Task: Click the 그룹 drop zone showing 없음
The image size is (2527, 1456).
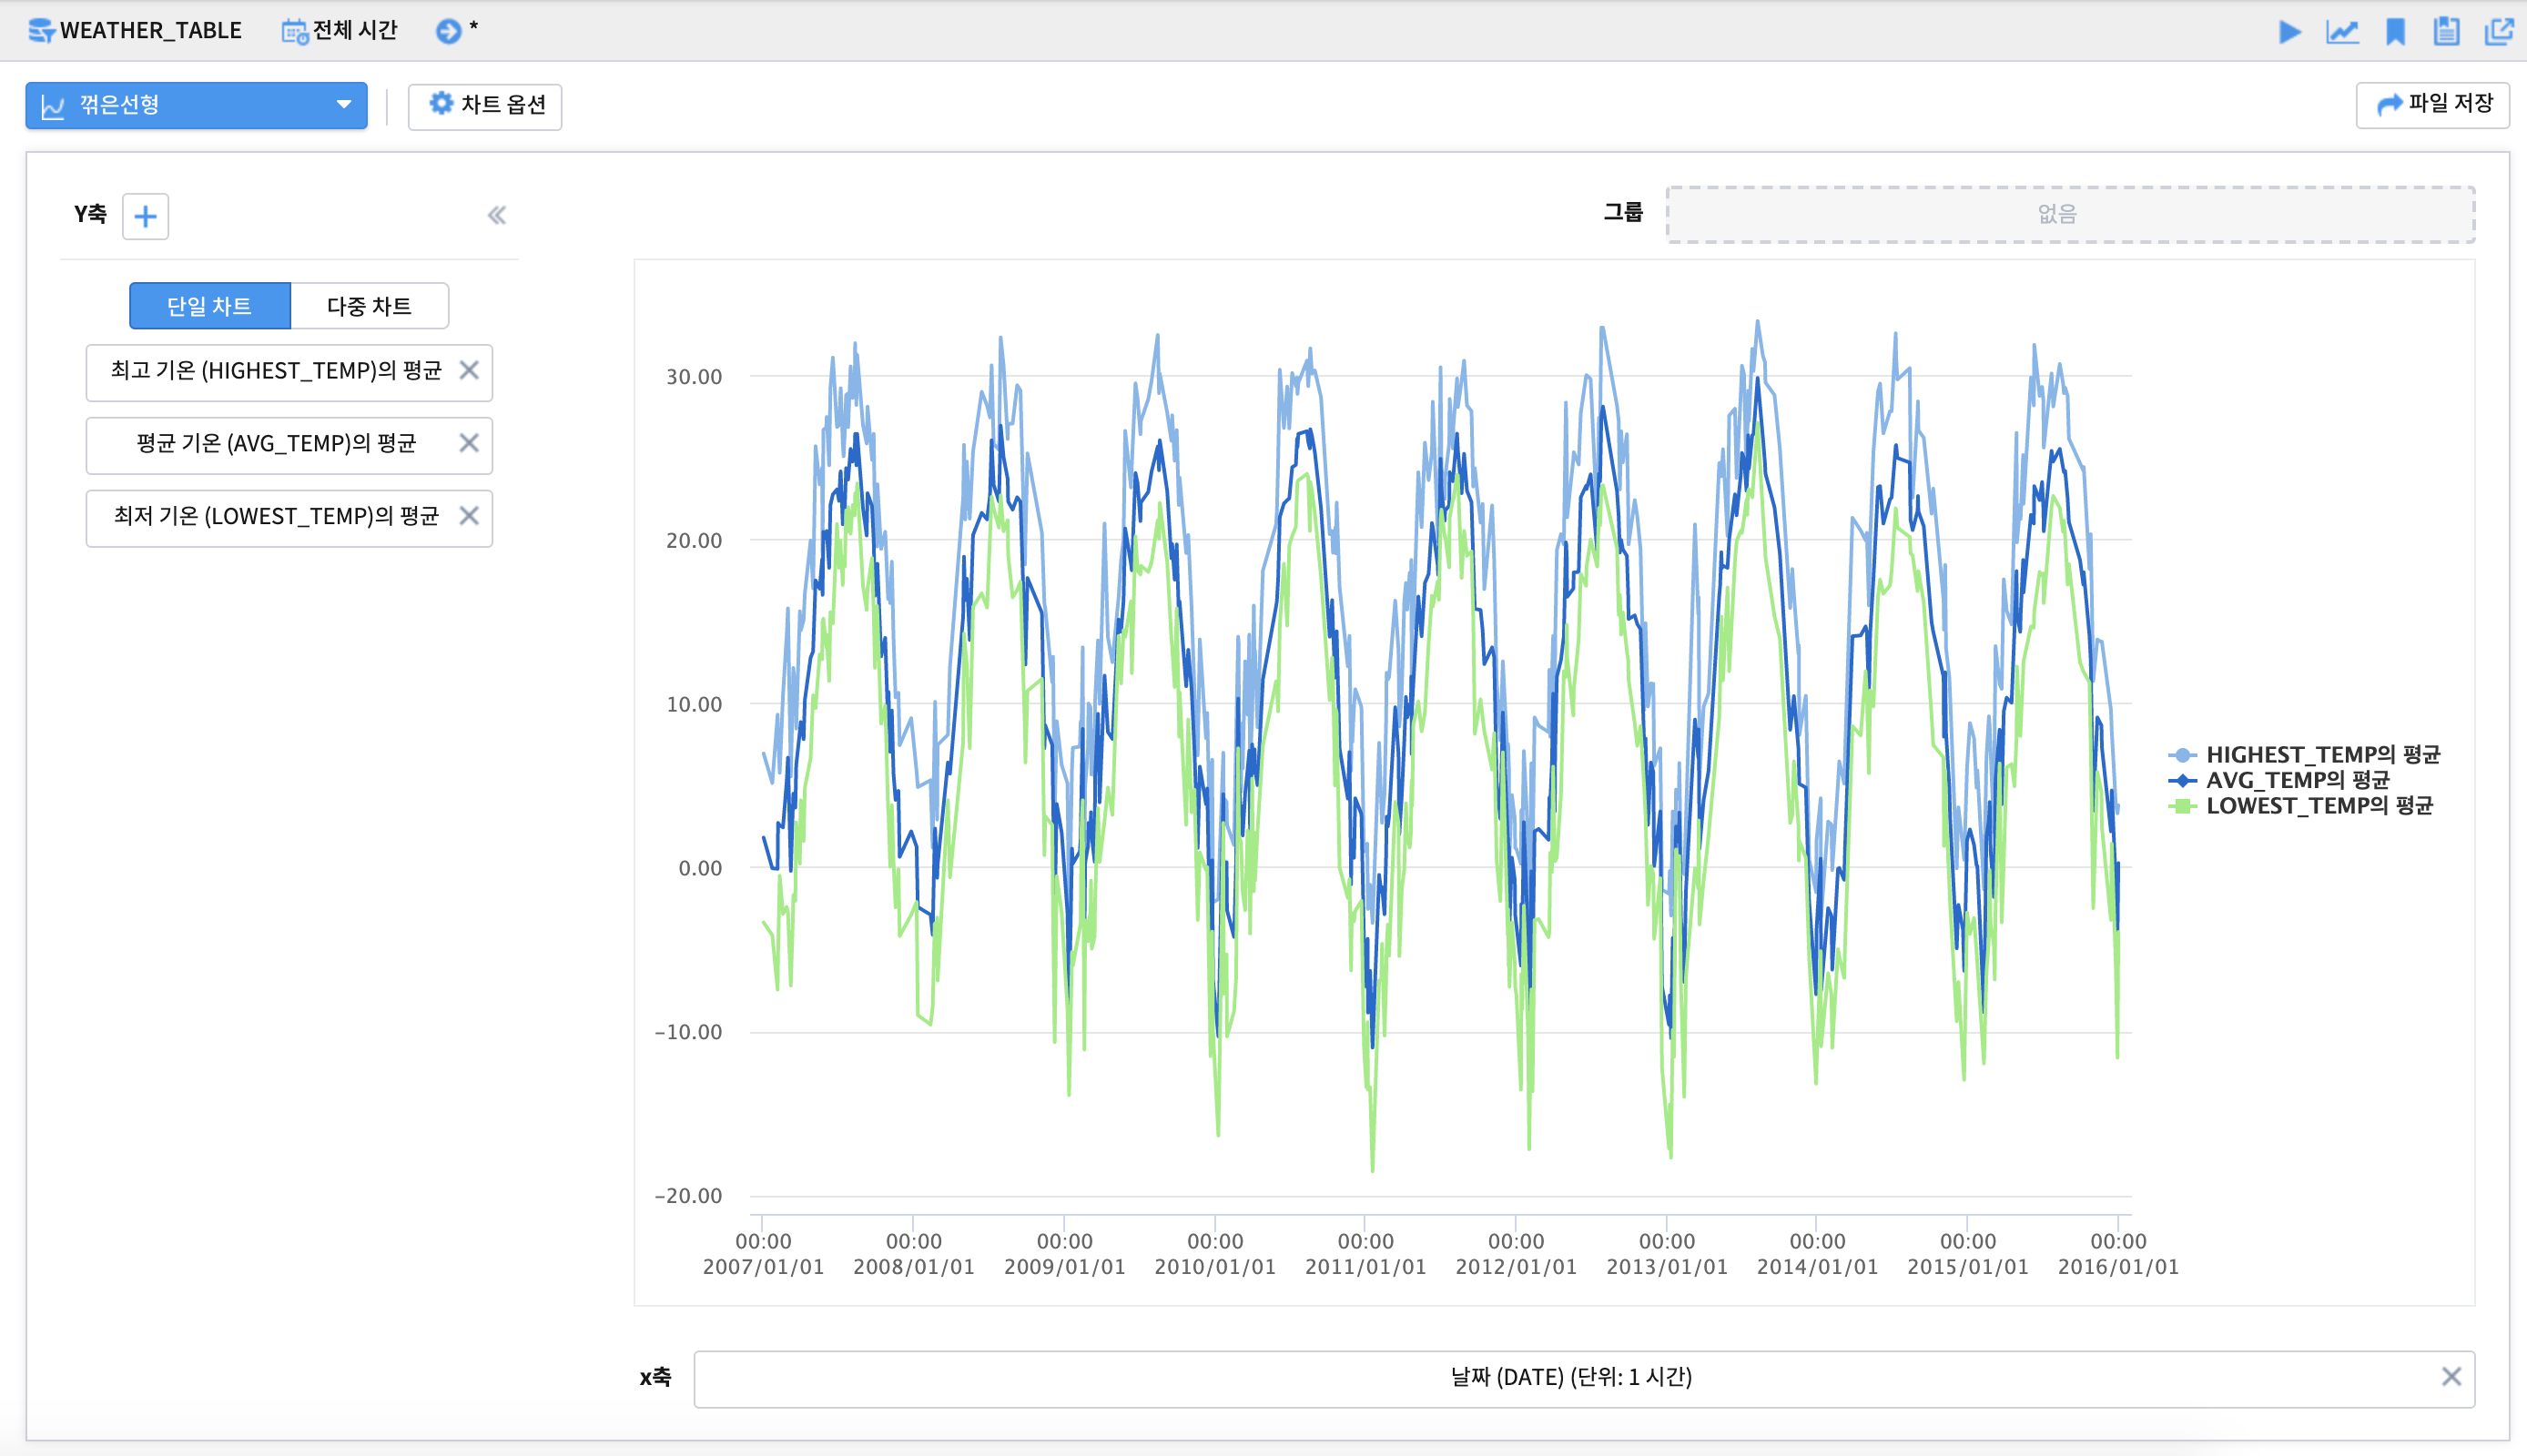Action: coord(2070,214)
